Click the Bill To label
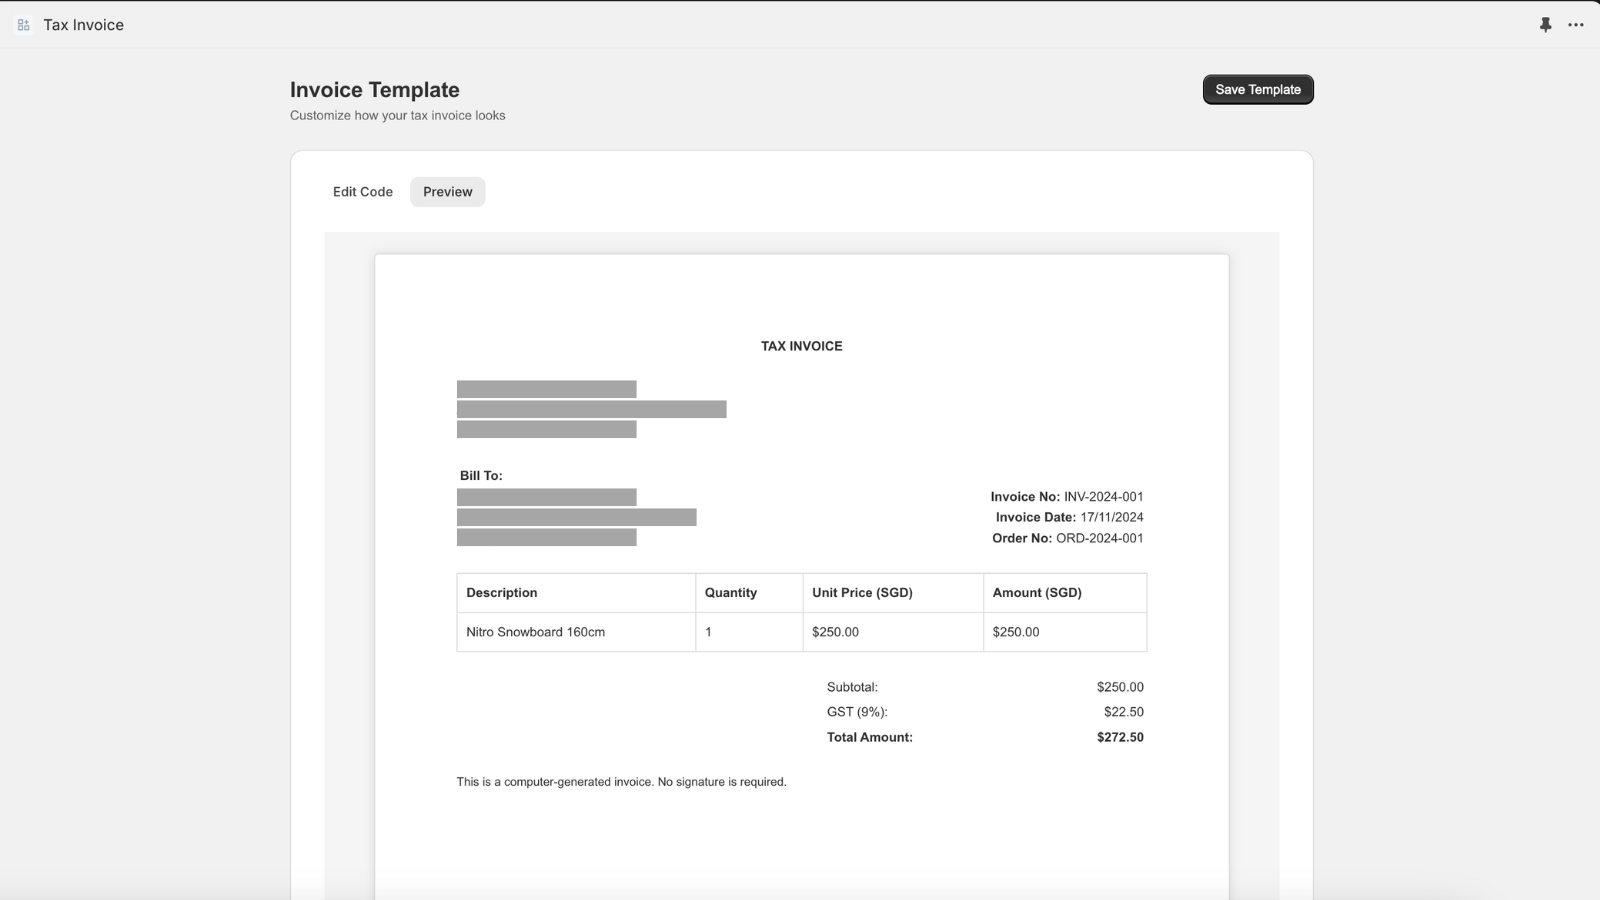 [482, 475]
